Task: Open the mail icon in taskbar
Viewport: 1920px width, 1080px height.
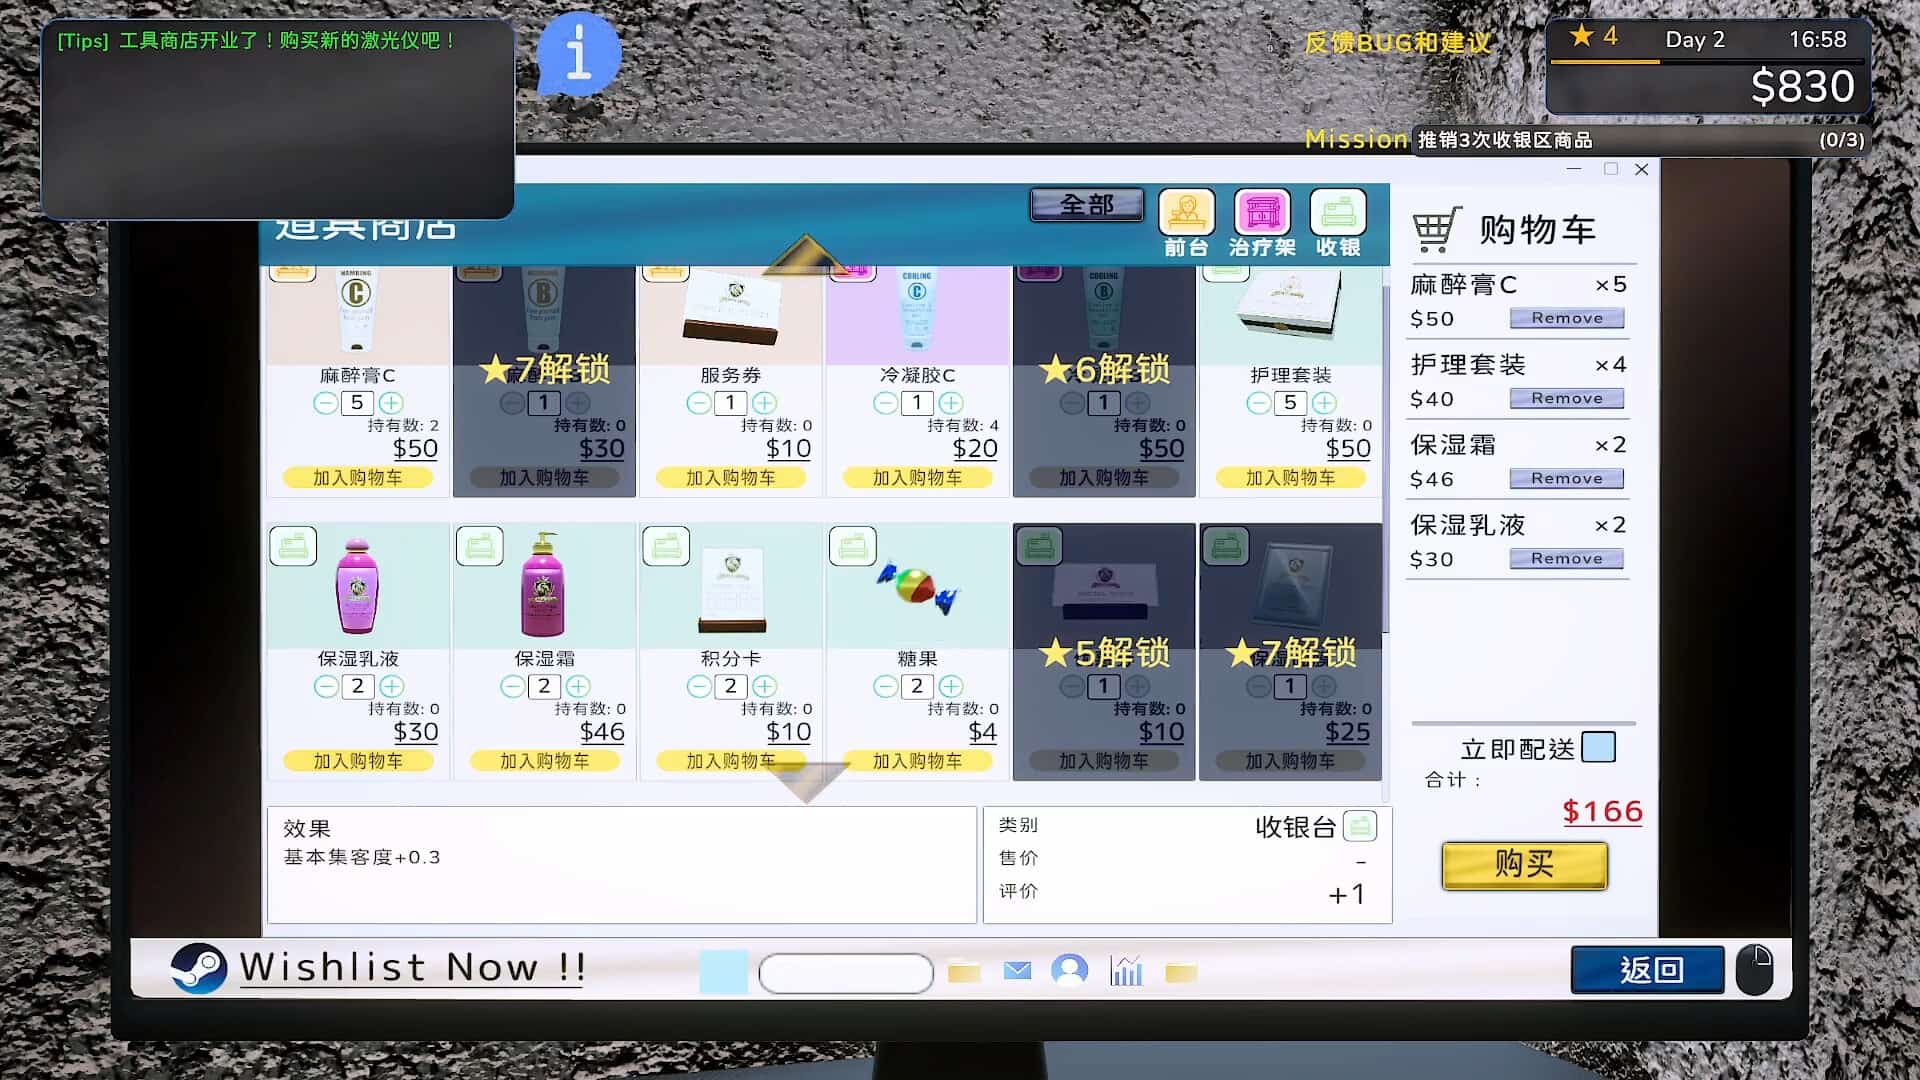Action: 1017,970
